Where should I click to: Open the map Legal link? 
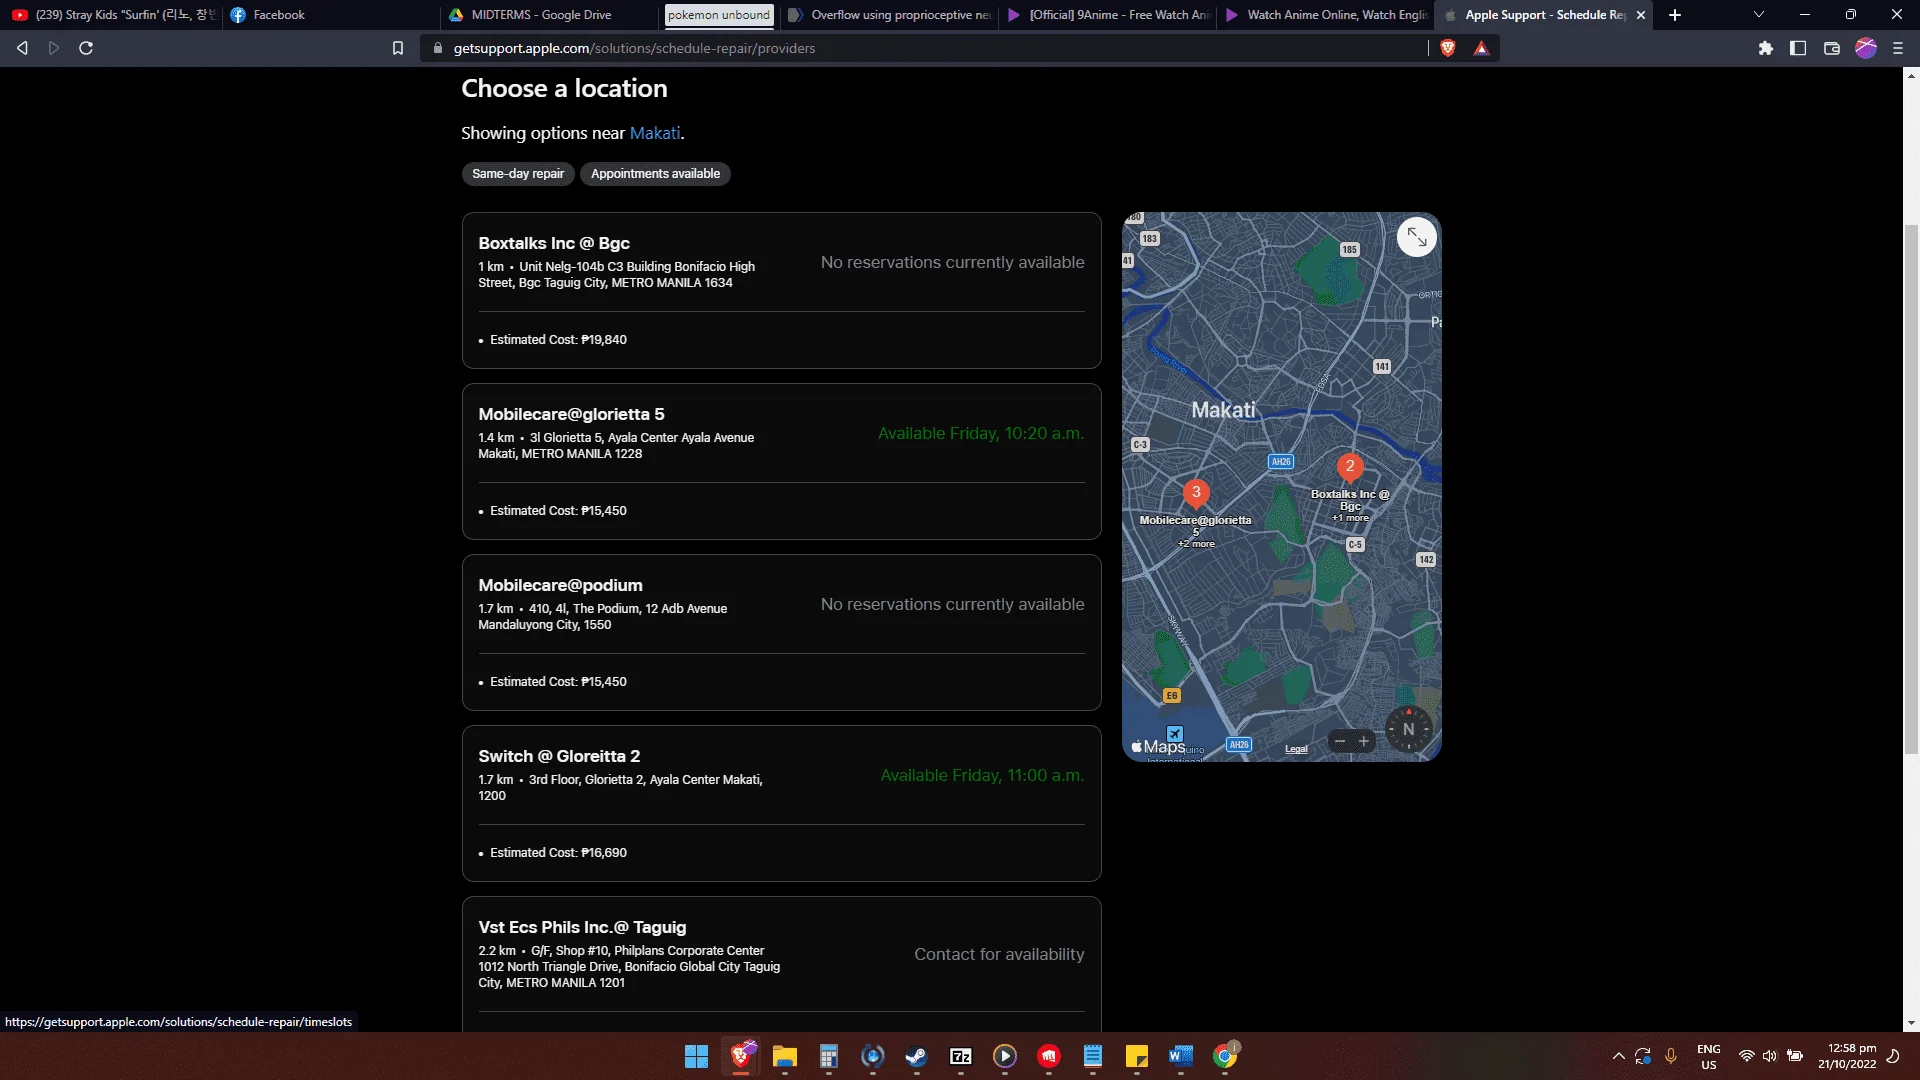coord(1296,748)
